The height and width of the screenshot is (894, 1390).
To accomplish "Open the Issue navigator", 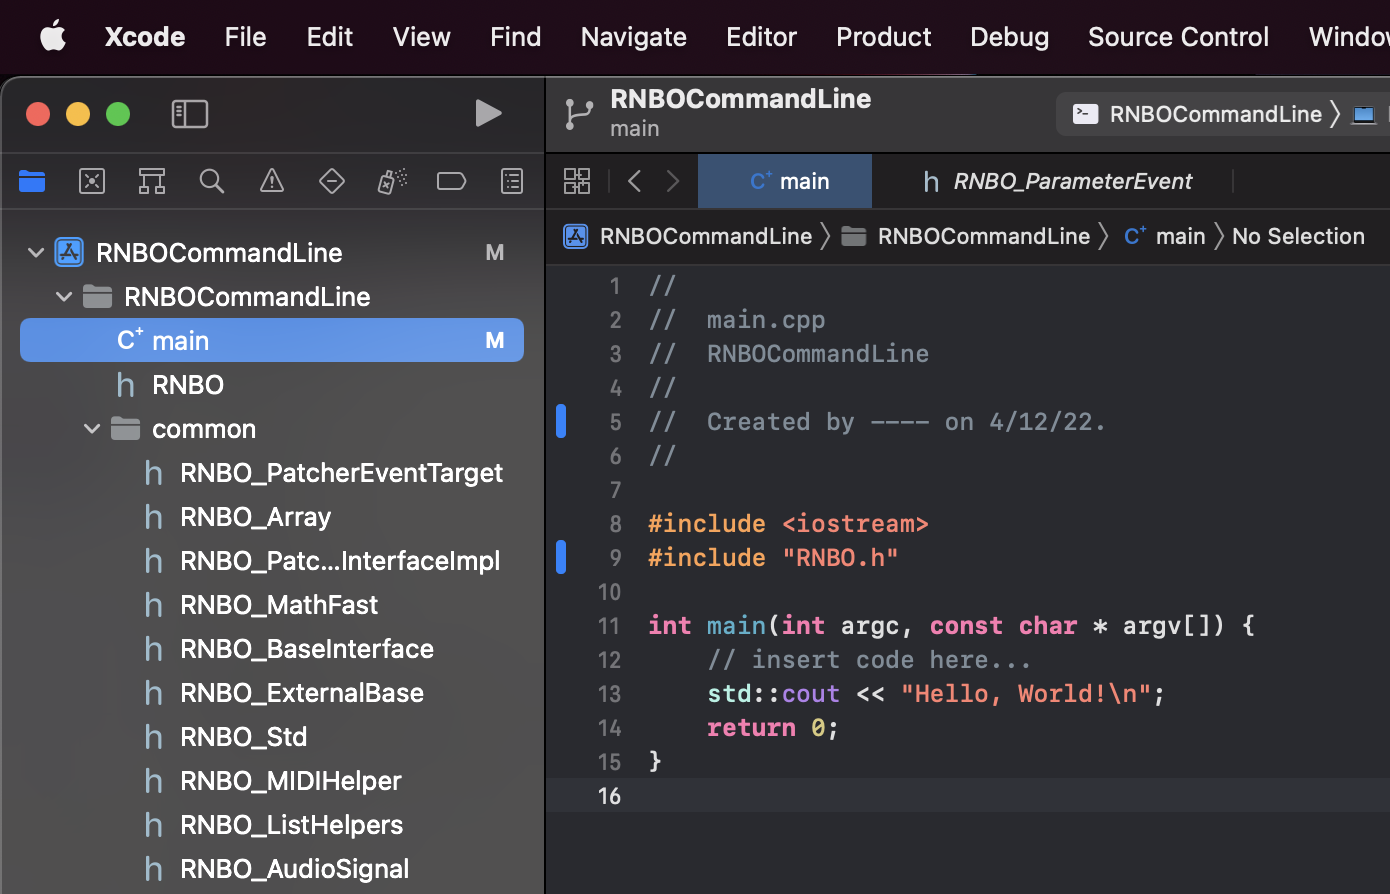I will point(272,181).
